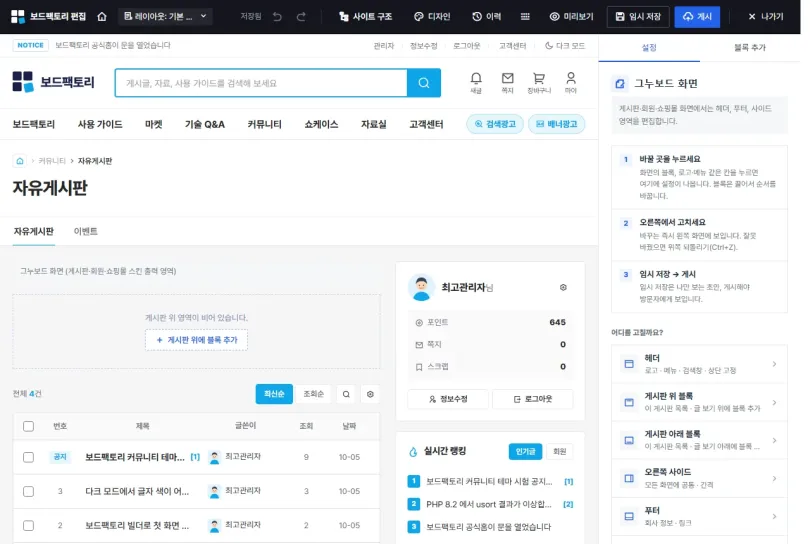This screenshot has width=810, height=544.
Task: Click the gear icon beside 최고관리자
Action: click(x=563, y=287)
